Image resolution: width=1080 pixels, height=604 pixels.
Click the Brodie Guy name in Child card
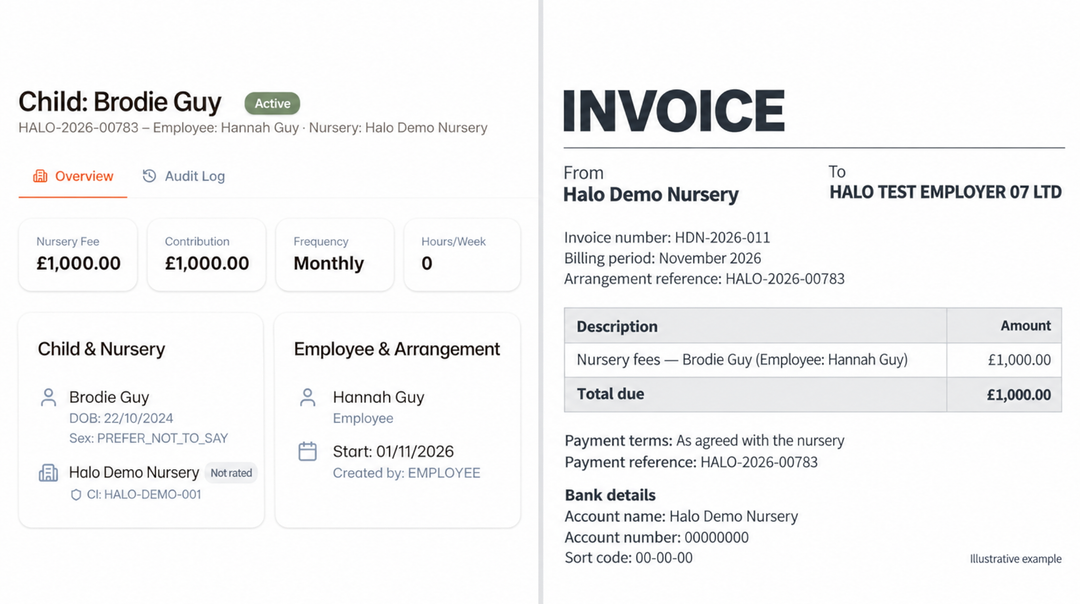click(109, 397)
